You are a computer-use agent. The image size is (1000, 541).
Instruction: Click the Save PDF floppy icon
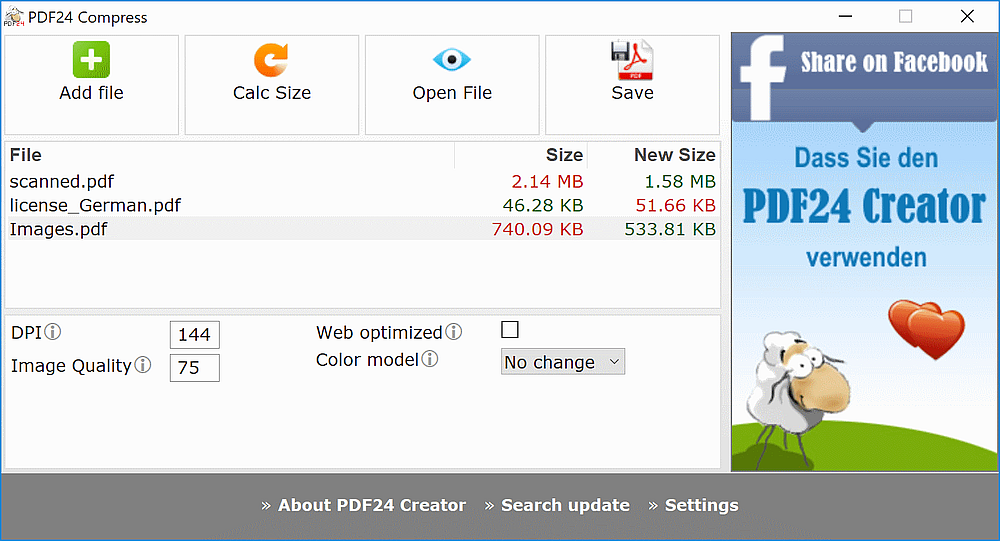pos(631,60)
